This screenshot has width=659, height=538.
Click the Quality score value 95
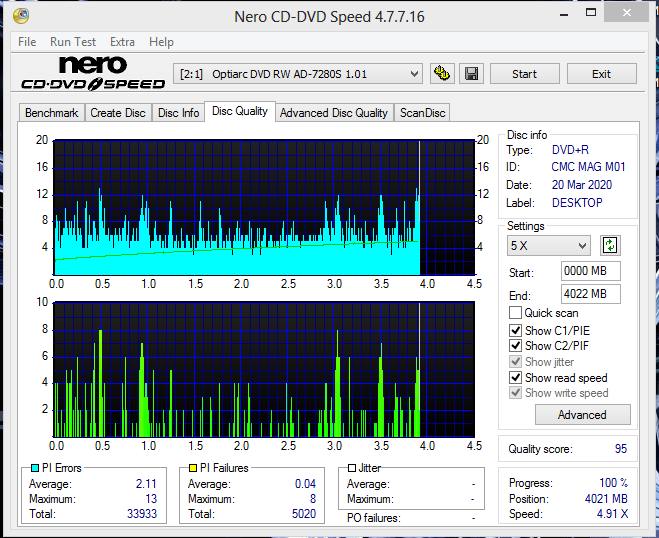[620, 449]
